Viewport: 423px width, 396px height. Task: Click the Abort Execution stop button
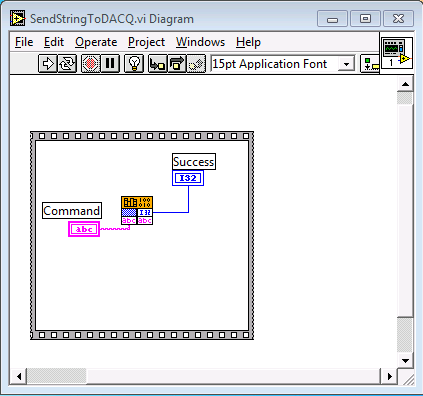tap(91, 63)
